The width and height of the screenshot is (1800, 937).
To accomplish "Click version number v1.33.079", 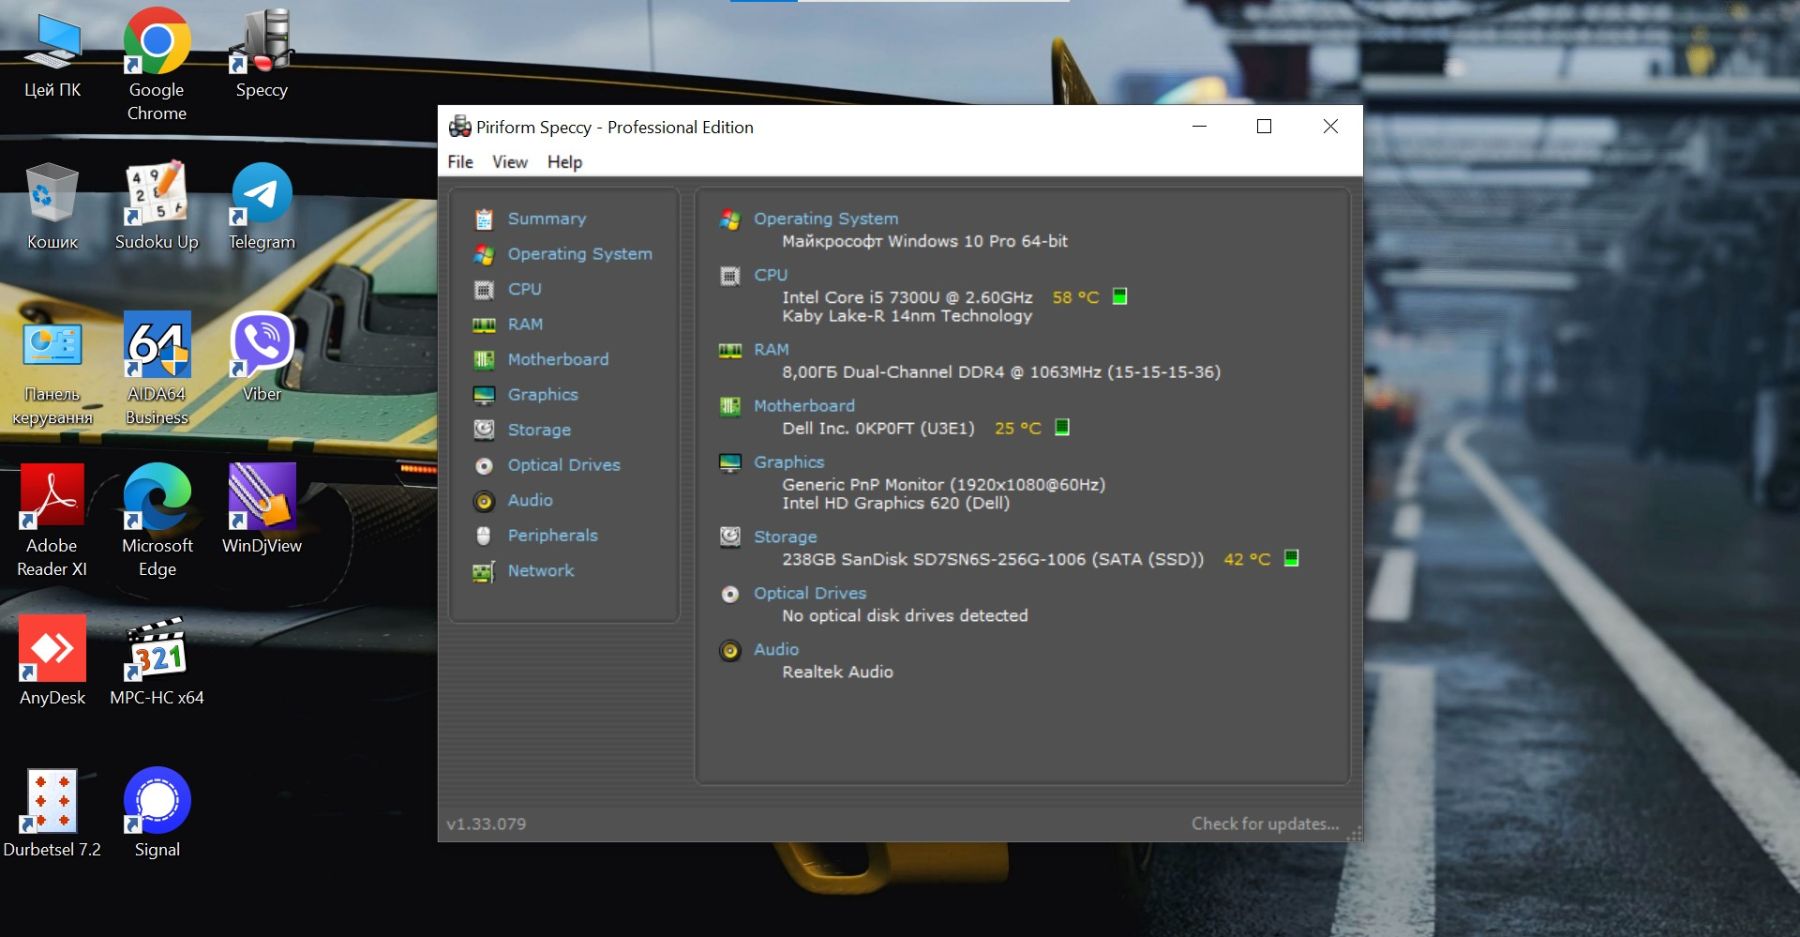I will tap(486, 824).
